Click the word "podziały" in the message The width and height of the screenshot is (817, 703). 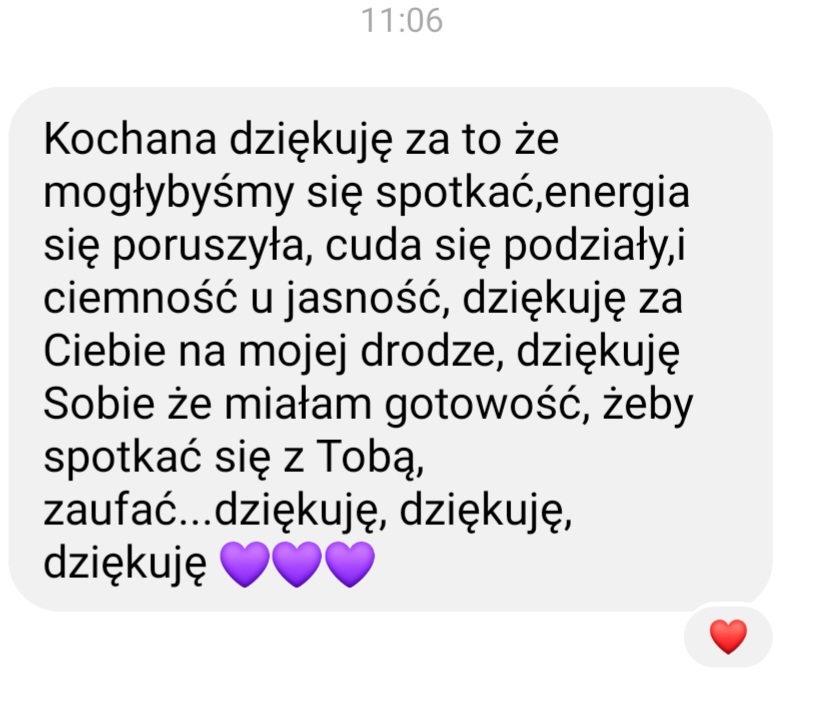[x=585, y=246]
